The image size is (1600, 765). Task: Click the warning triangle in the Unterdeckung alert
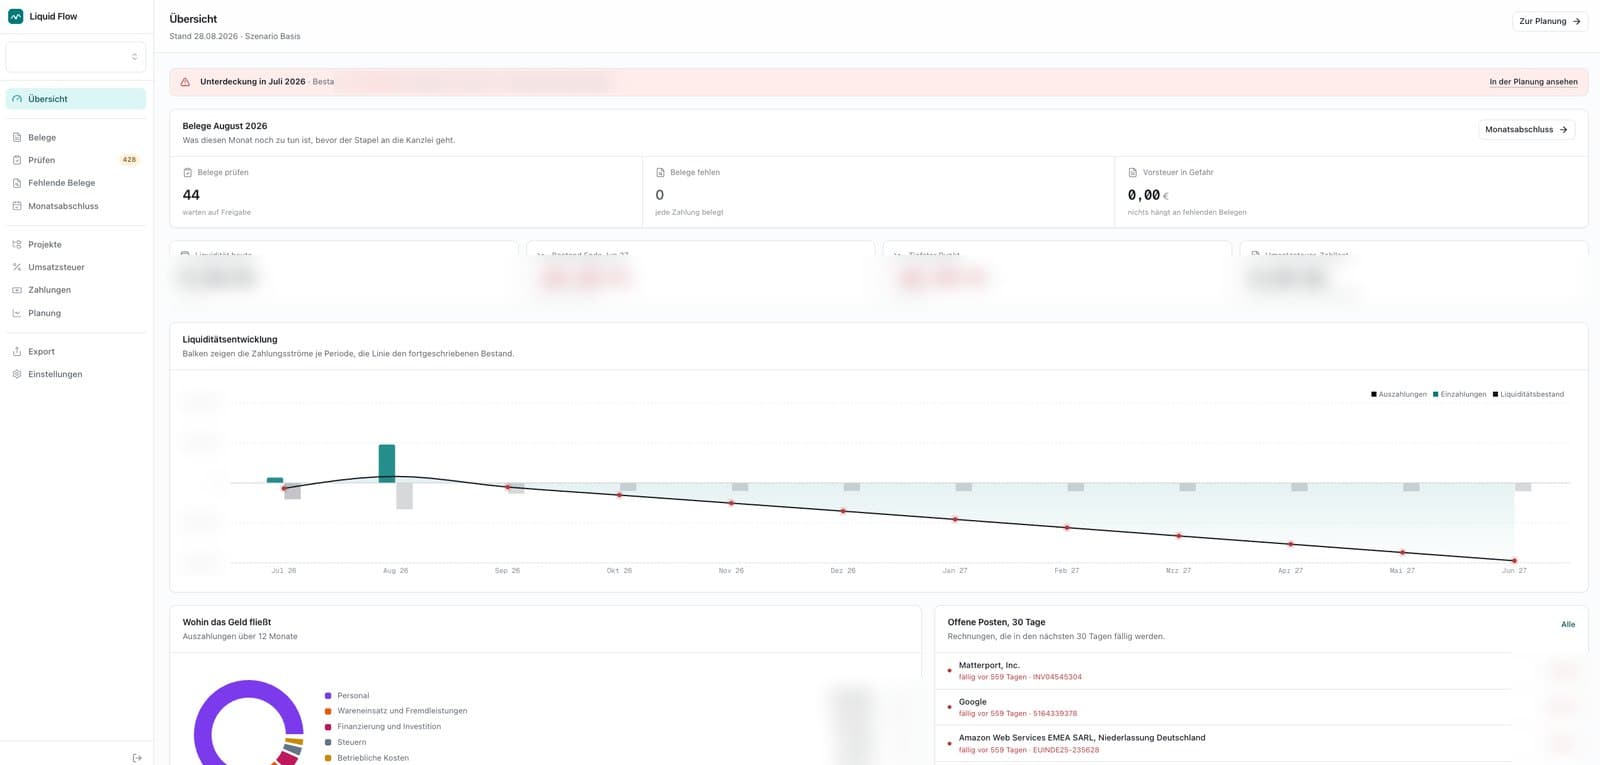(x=185, y=82)
